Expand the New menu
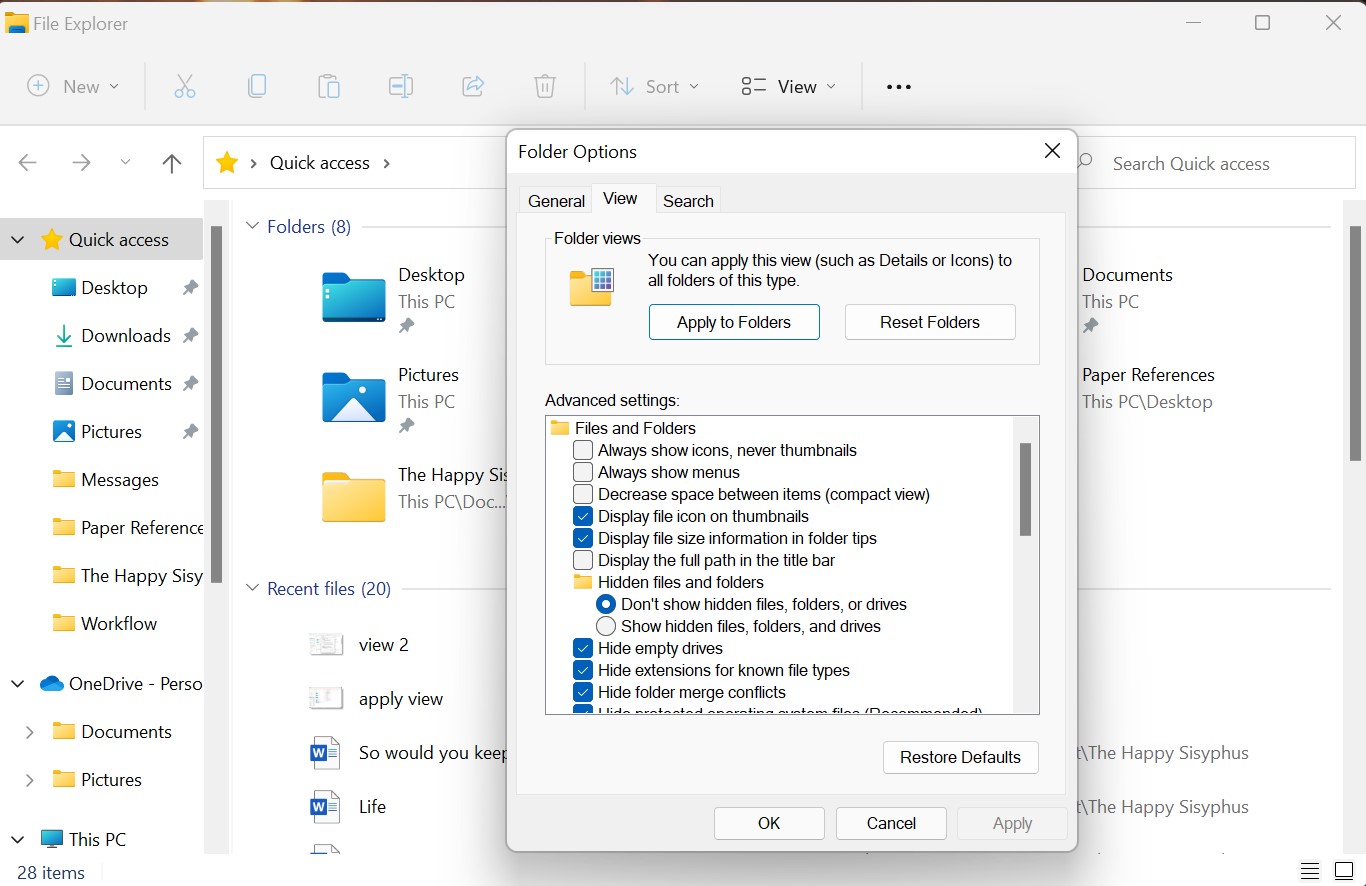The image size is (1366, 886). click(74, 86)
